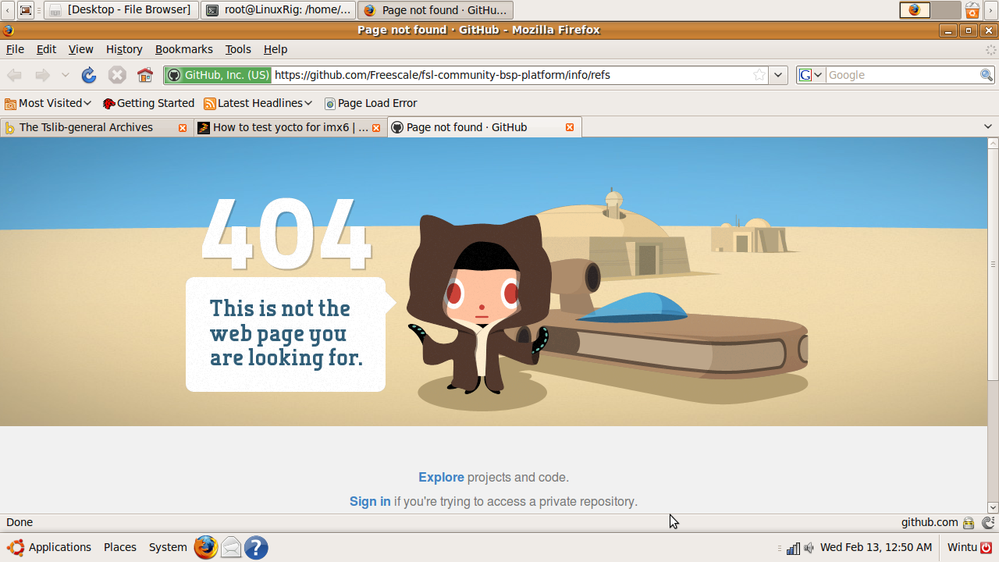Screen dimensions: 999x562
Task: Open recent pages history dropdown arrow
Action: click(x=65, y=75)
